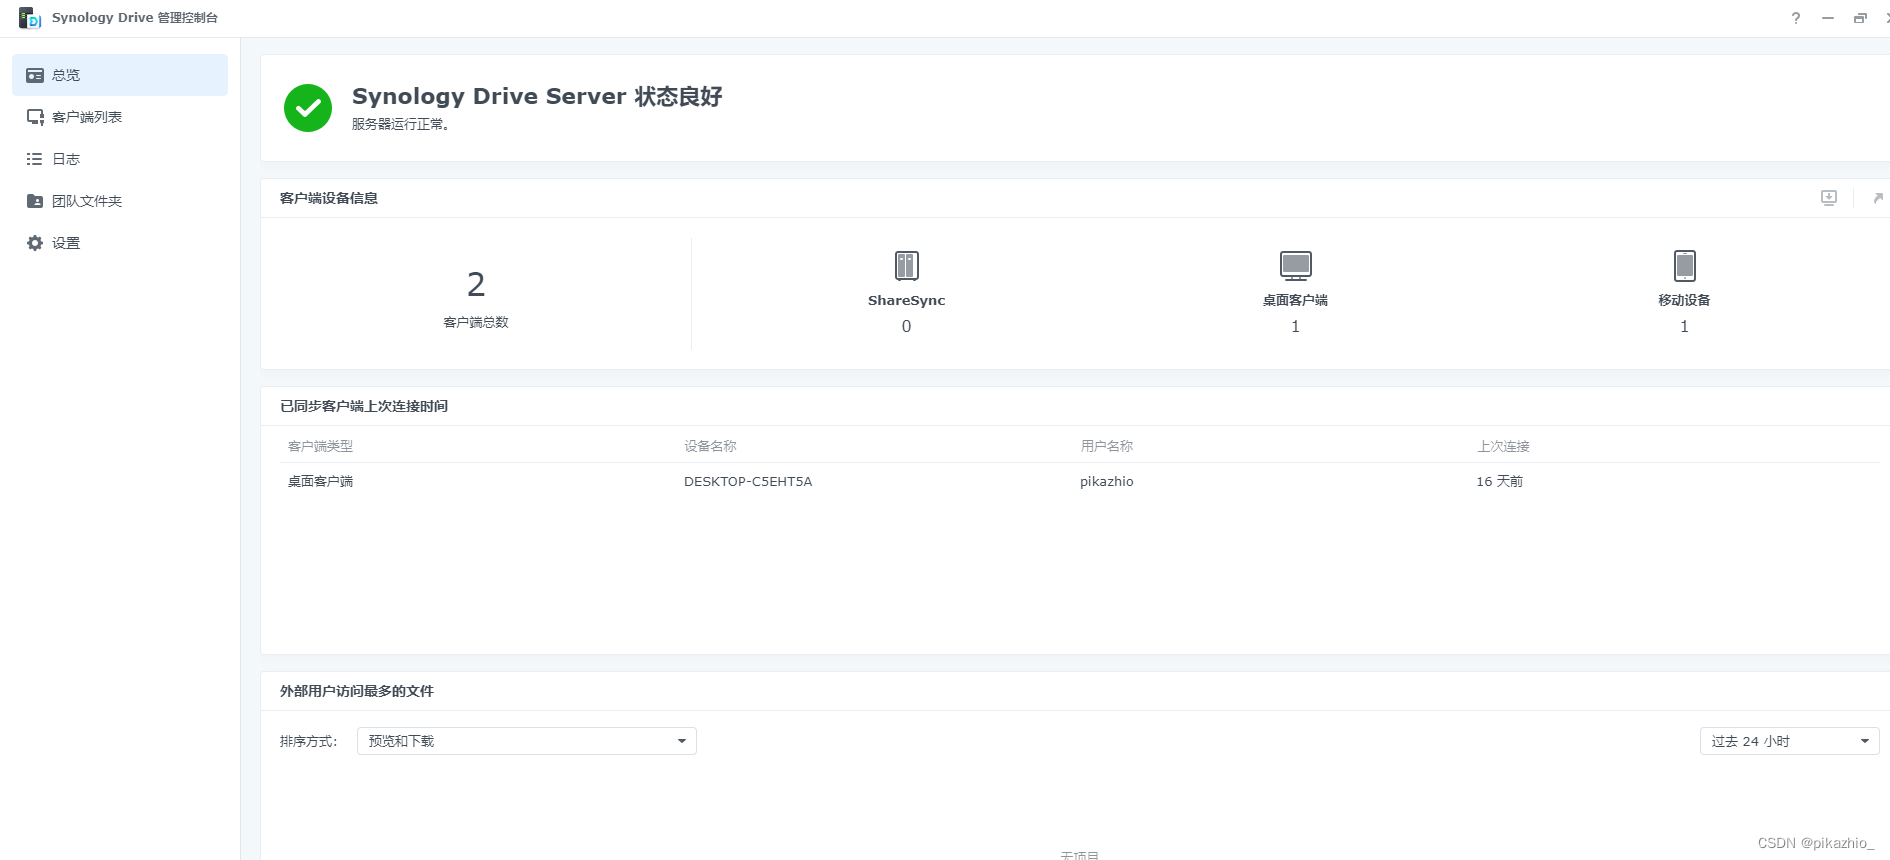Click the Synology Drive Server 状态良好 heading

(x=537, y=96)
